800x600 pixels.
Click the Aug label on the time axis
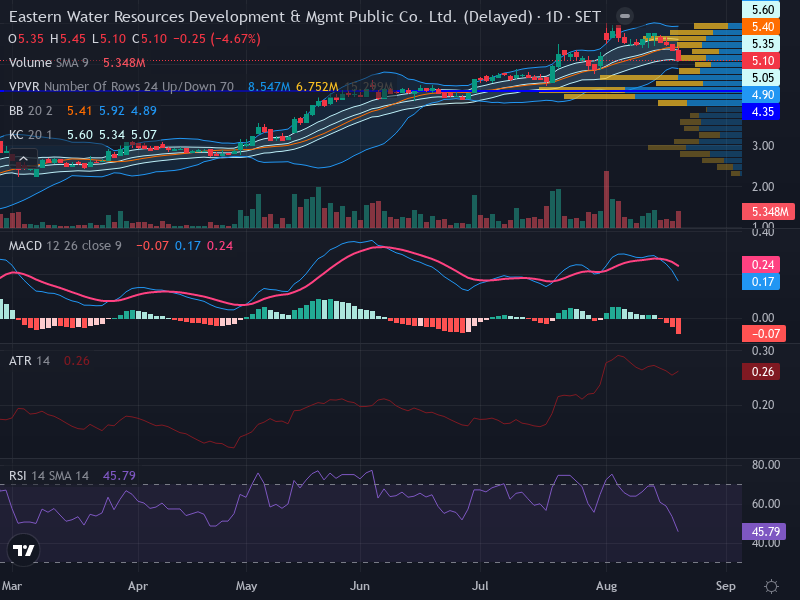(x=606, y=586)
